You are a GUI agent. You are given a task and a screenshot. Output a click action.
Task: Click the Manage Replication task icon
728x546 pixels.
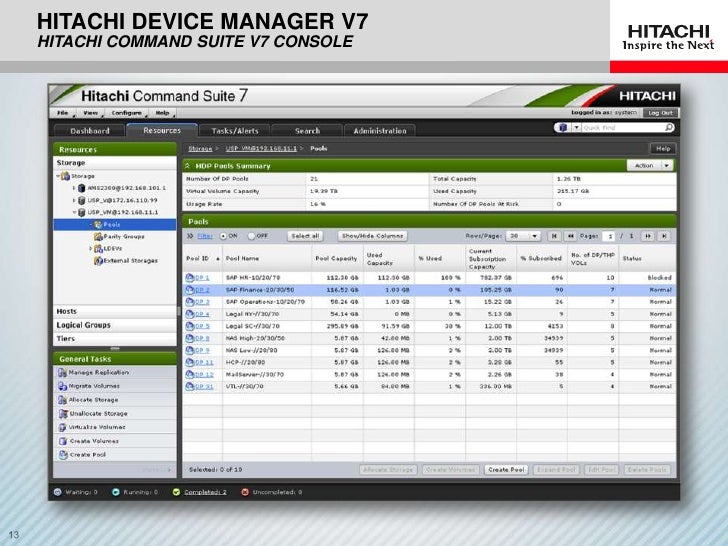pos(62,372)
